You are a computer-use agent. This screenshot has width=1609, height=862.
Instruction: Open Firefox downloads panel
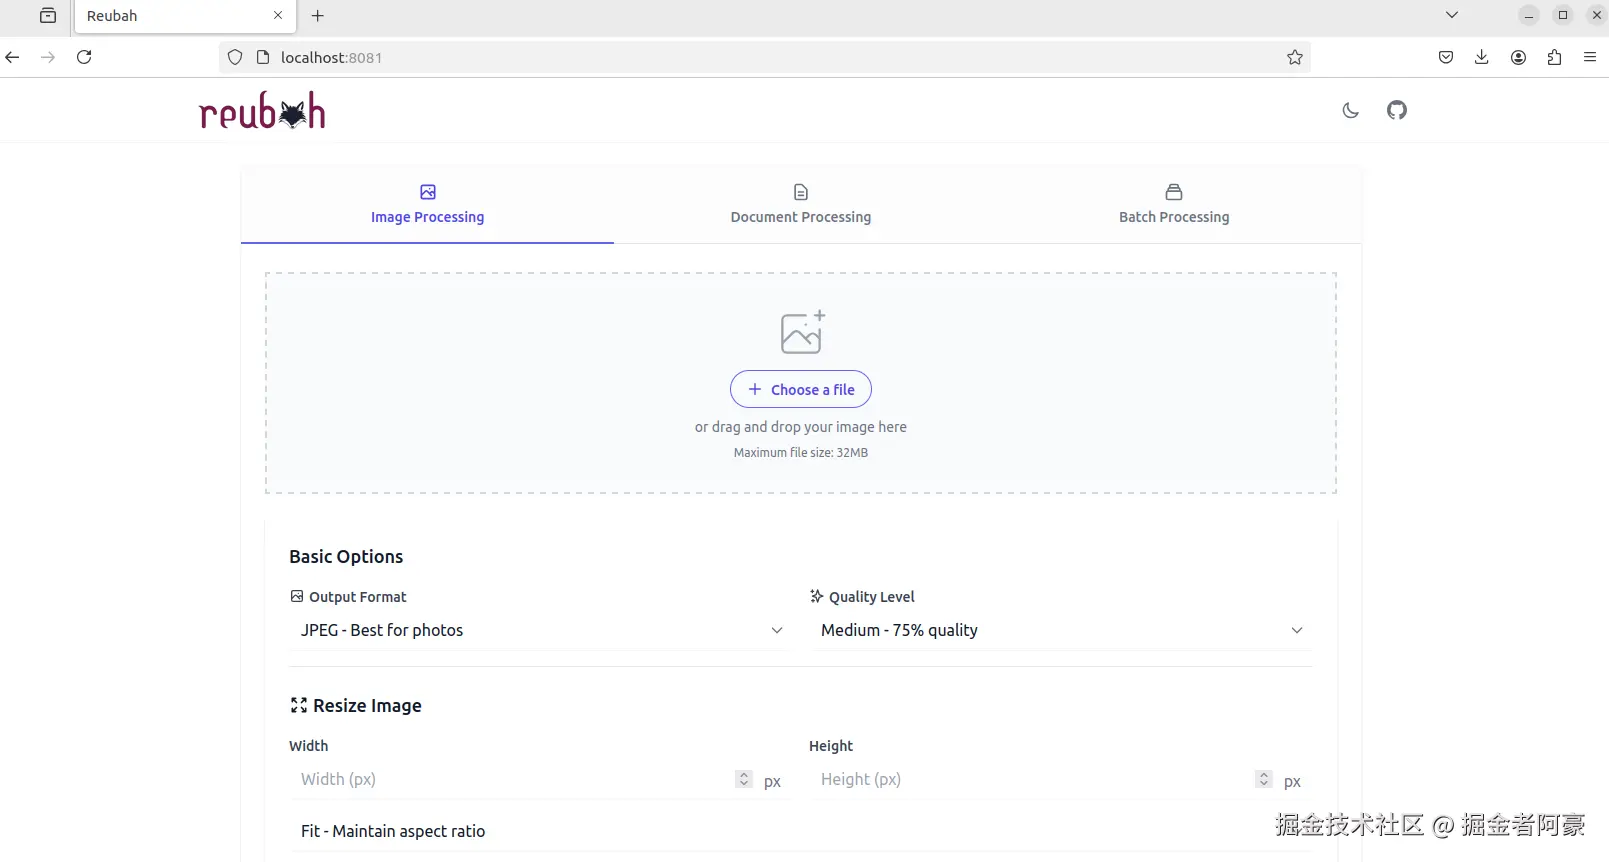click(x=1481, y=58)
